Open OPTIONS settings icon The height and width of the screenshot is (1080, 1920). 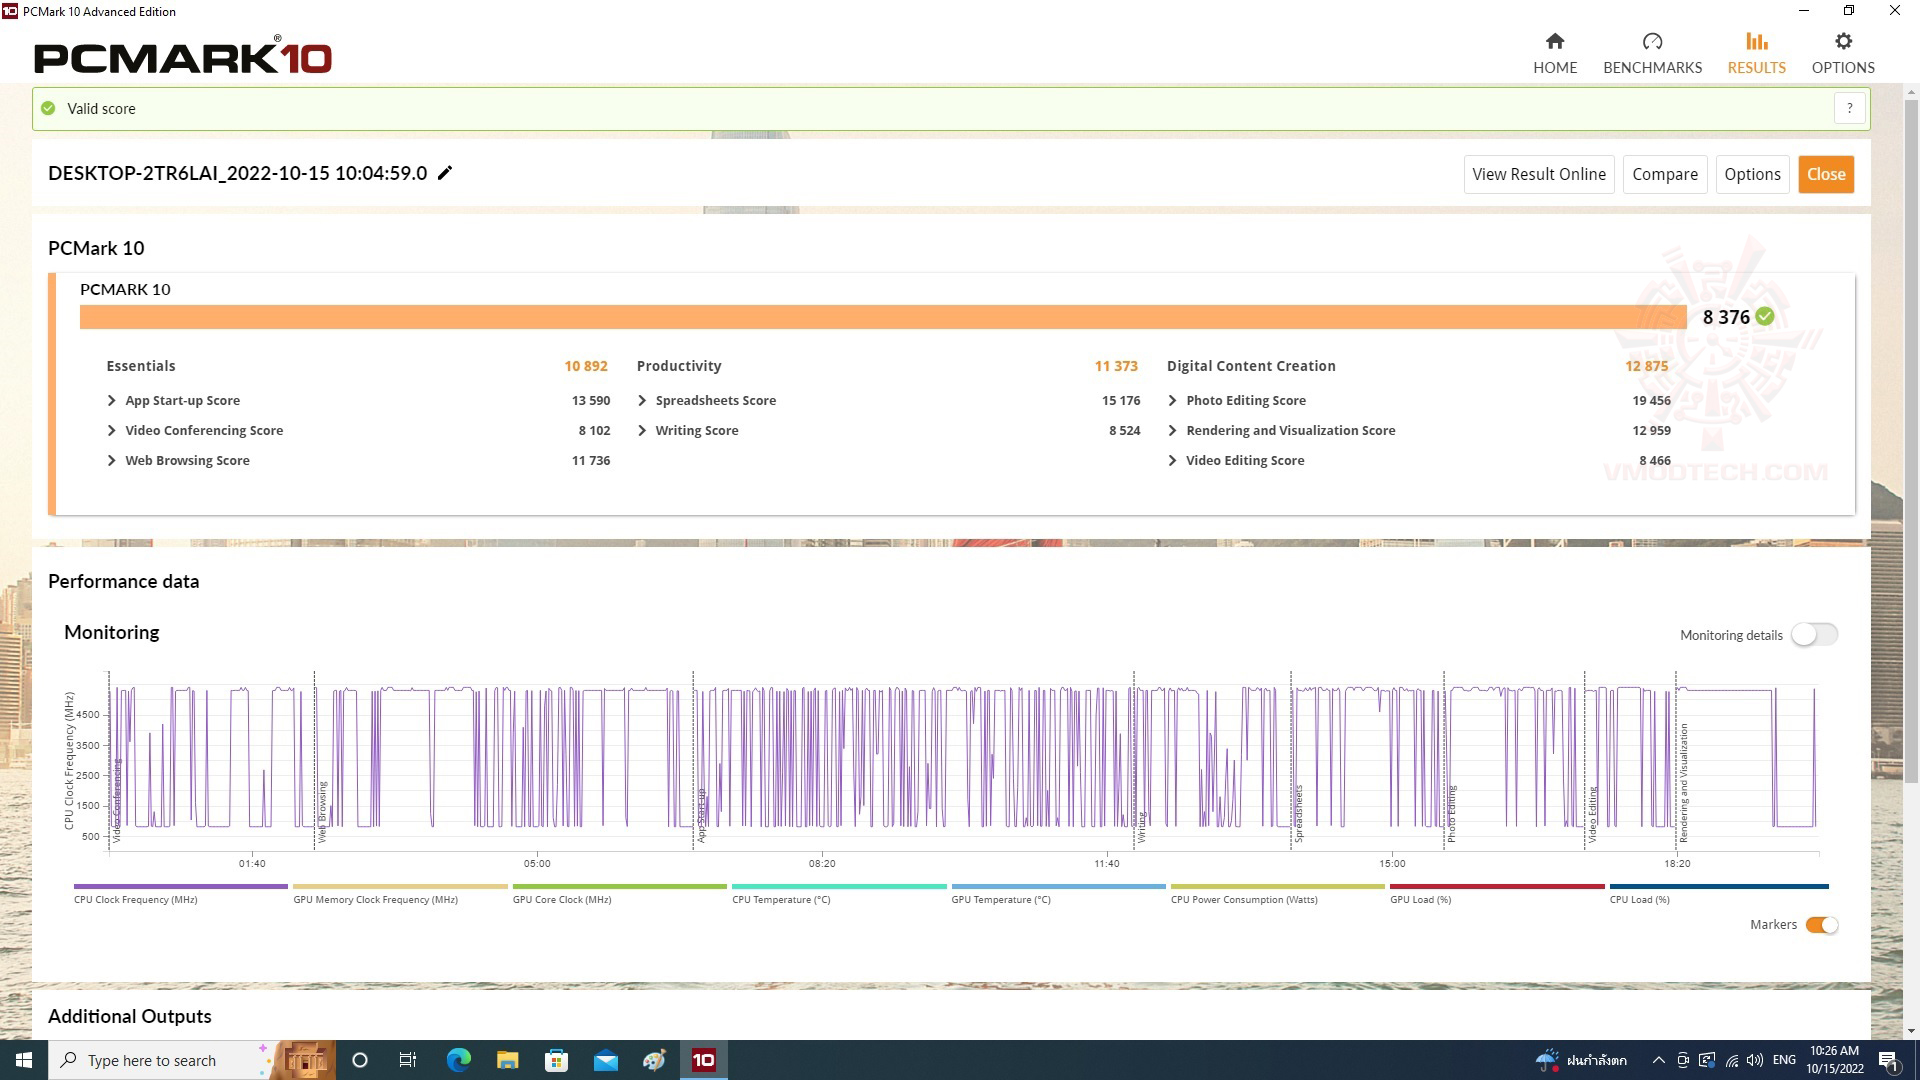(1841, 41)
